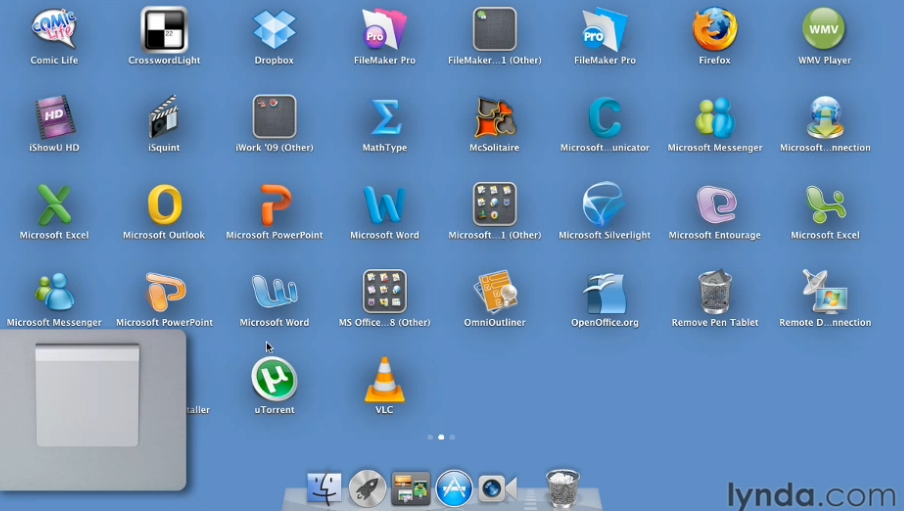Image resolution: width=904 pixels, height=511 pixels.
Task: Open the App Store from the Dock
Action: pos(454,489)
